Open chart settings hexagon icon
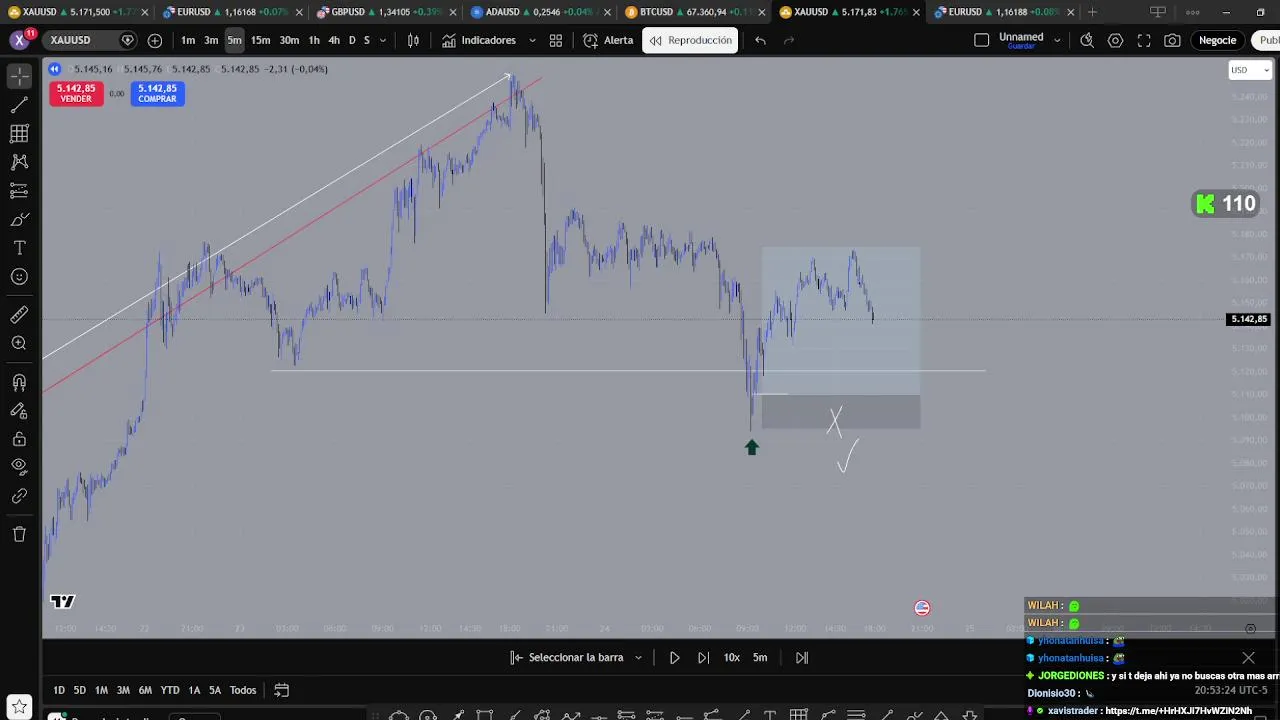This screenshot has height=720, width=1280. point(1115,40)
